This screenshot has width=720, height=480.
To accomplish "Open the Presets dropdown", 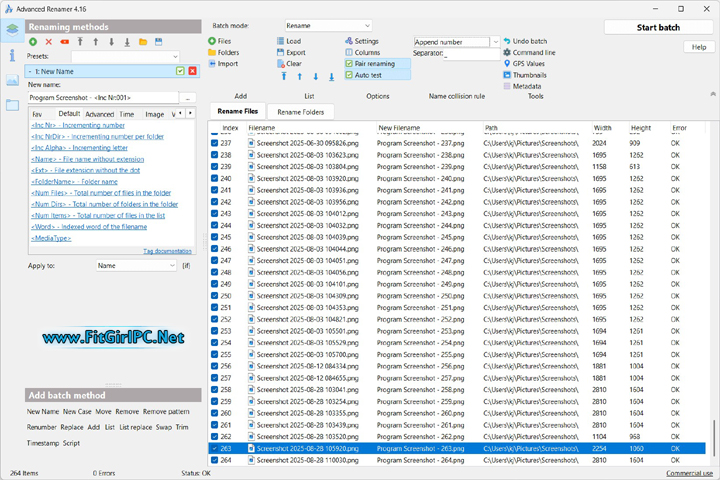I will tap(124, 57).
